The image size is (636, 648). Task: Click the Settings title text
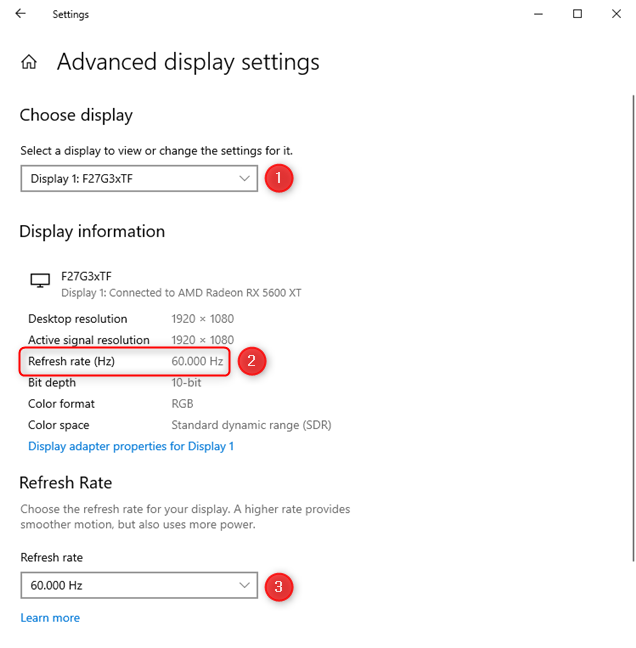71,14
